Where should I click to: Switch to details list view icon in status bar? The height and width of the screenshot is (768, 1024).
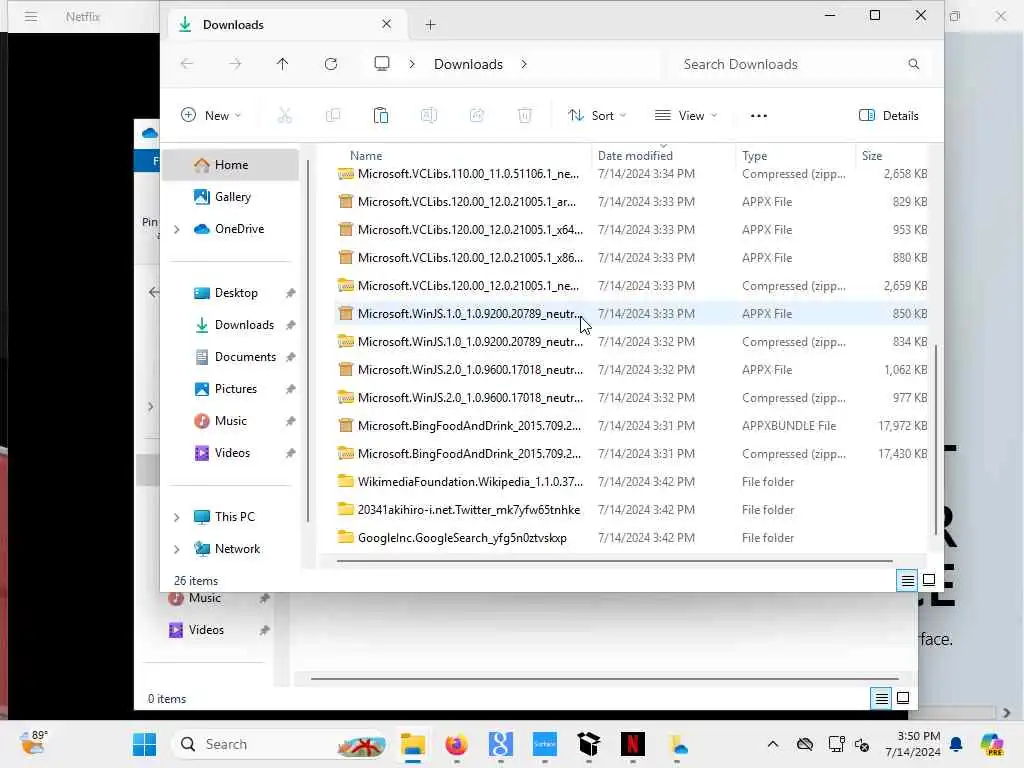(x=907, y=580)
